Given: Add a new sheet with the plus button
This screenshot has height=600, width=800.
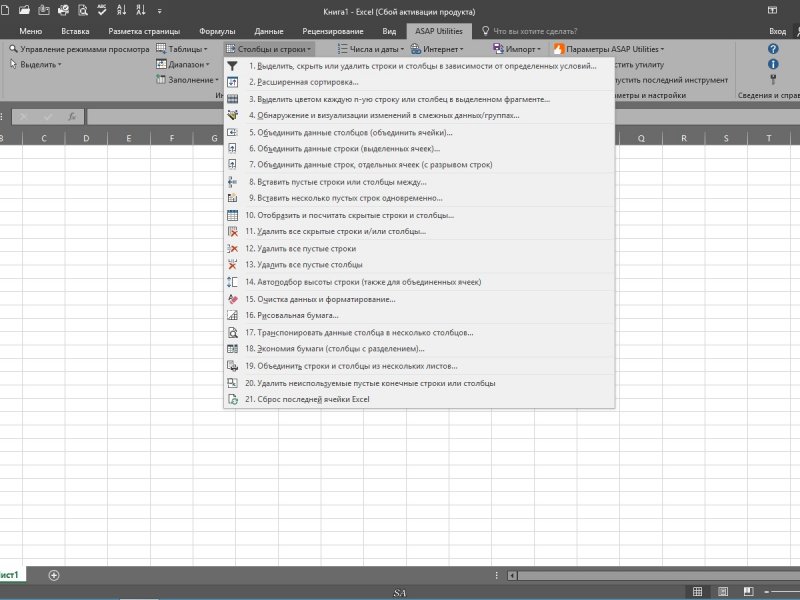Looking at the screenshot, I should click(x=54, y=576).
